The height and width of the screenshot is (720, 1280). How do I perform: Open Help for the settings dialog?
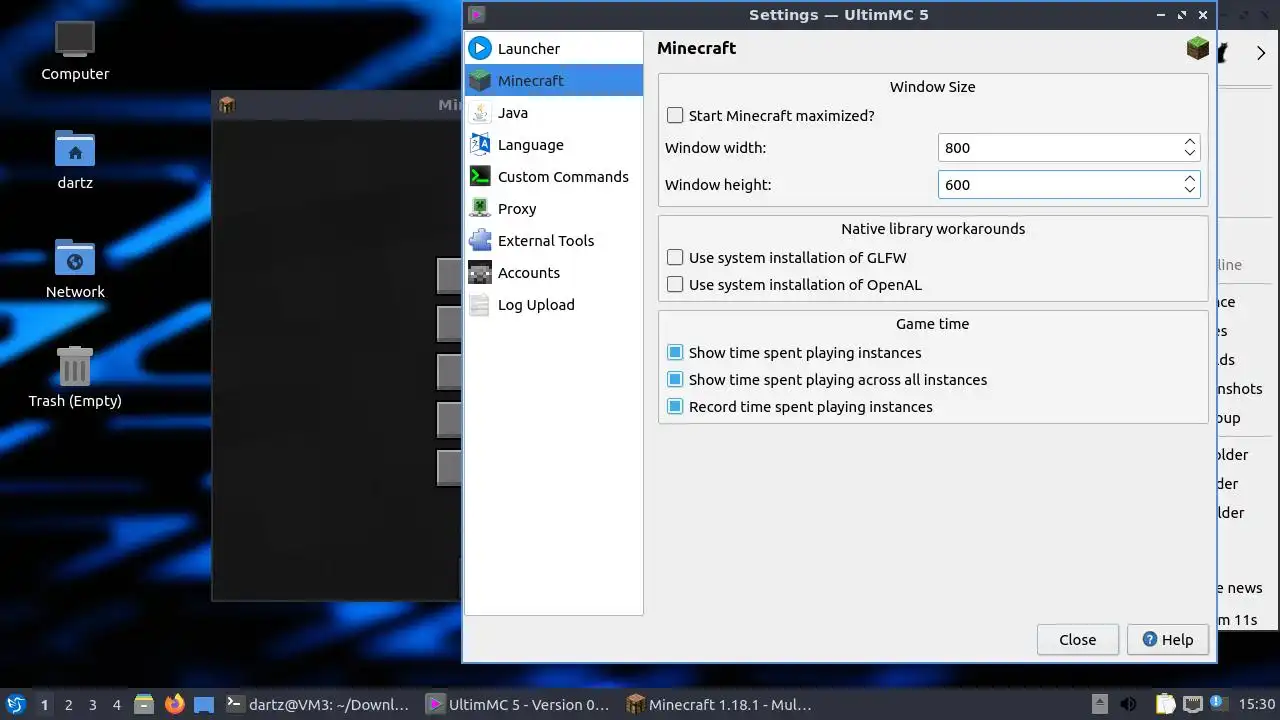coord(1168,640)
